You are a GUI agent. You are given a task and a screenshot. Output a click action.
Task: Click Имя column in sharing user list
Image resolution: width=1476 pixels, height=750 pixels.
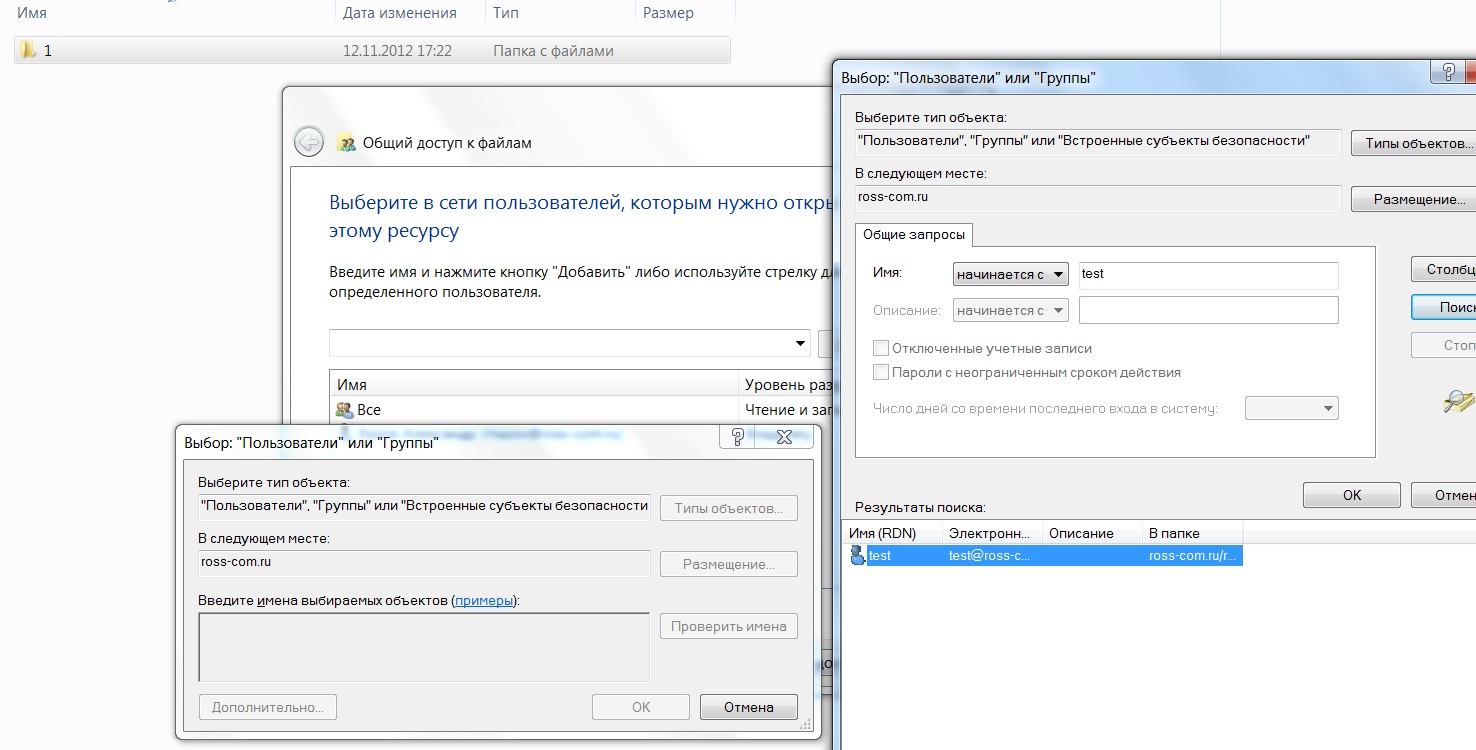(x=534, y=384)
